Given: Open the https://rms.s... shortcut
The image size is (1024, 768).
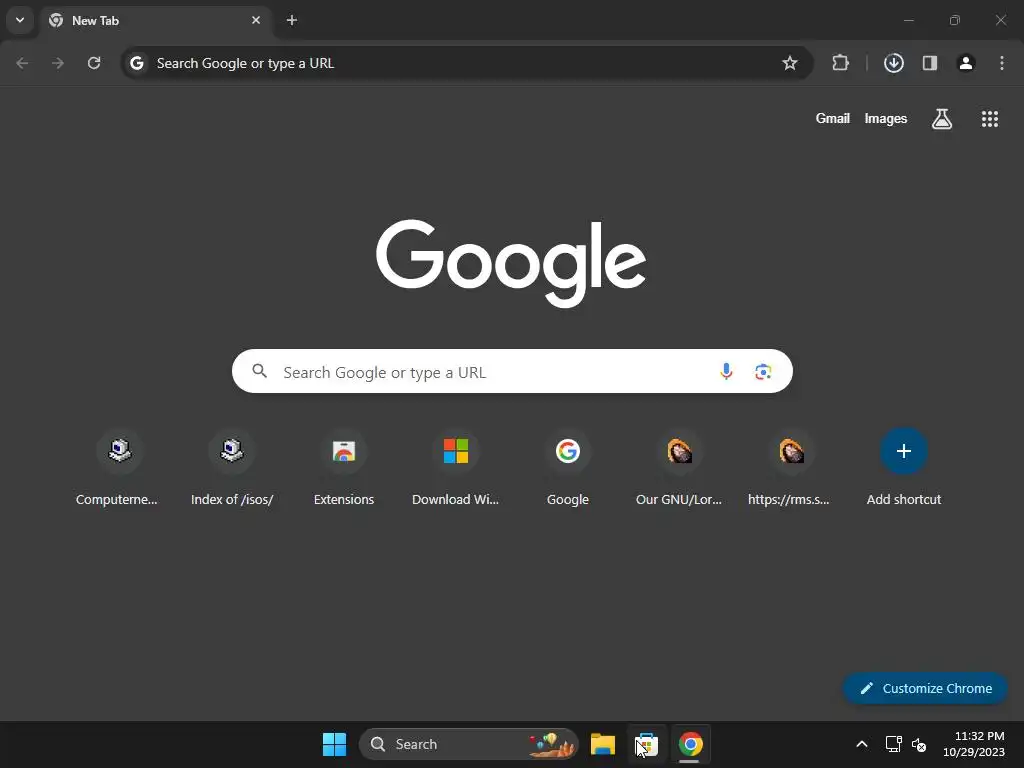Looking at the screenshot, I should pyautogui.click(x=789, y=468).
